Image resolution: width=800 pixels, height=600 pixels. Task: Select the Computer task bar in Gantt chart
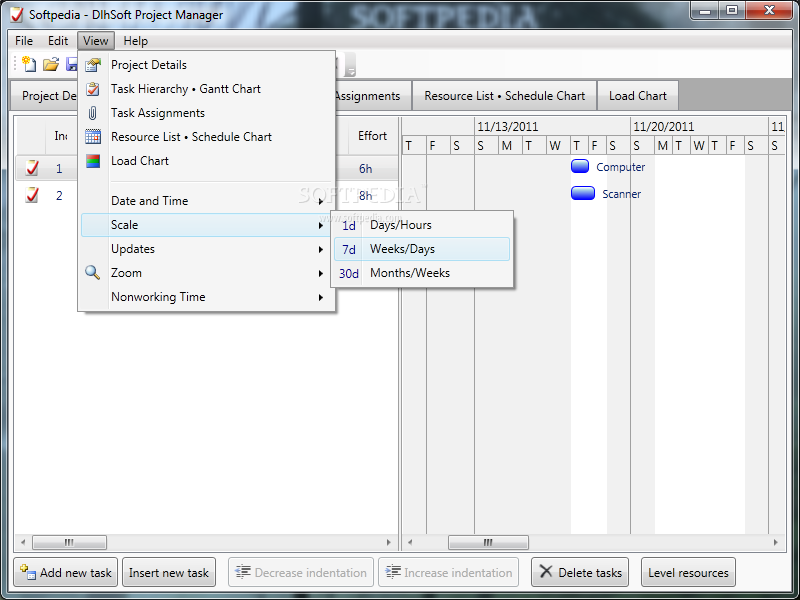(580, 166)
